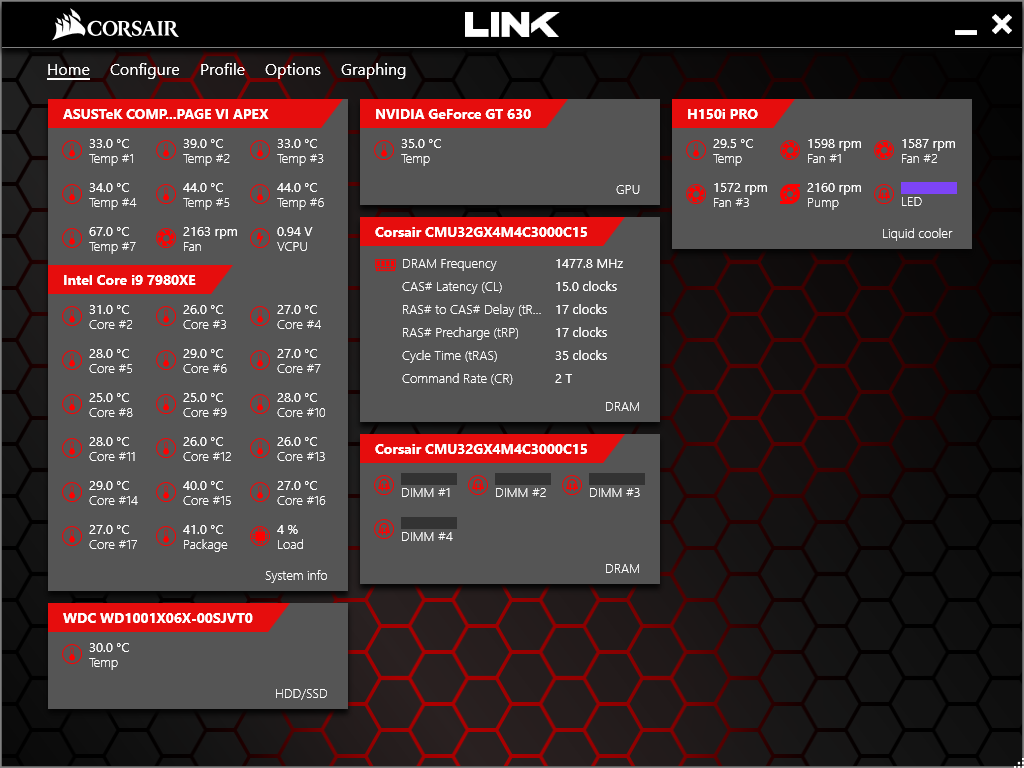Select the Core #12 thermometer icon
The image size is (1024, 768).
(x=166, y=449)
